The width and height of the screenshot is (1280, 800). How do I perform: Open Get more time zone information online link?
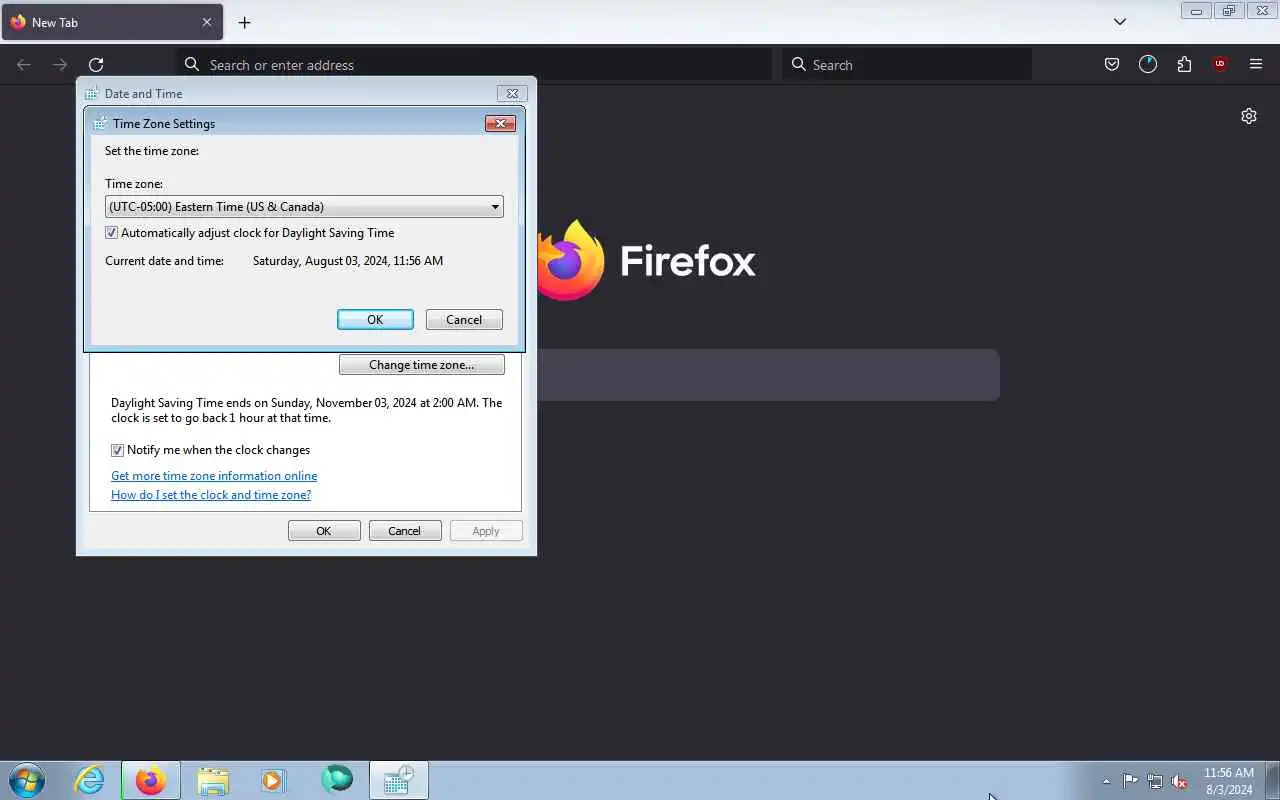pos(214,476)
